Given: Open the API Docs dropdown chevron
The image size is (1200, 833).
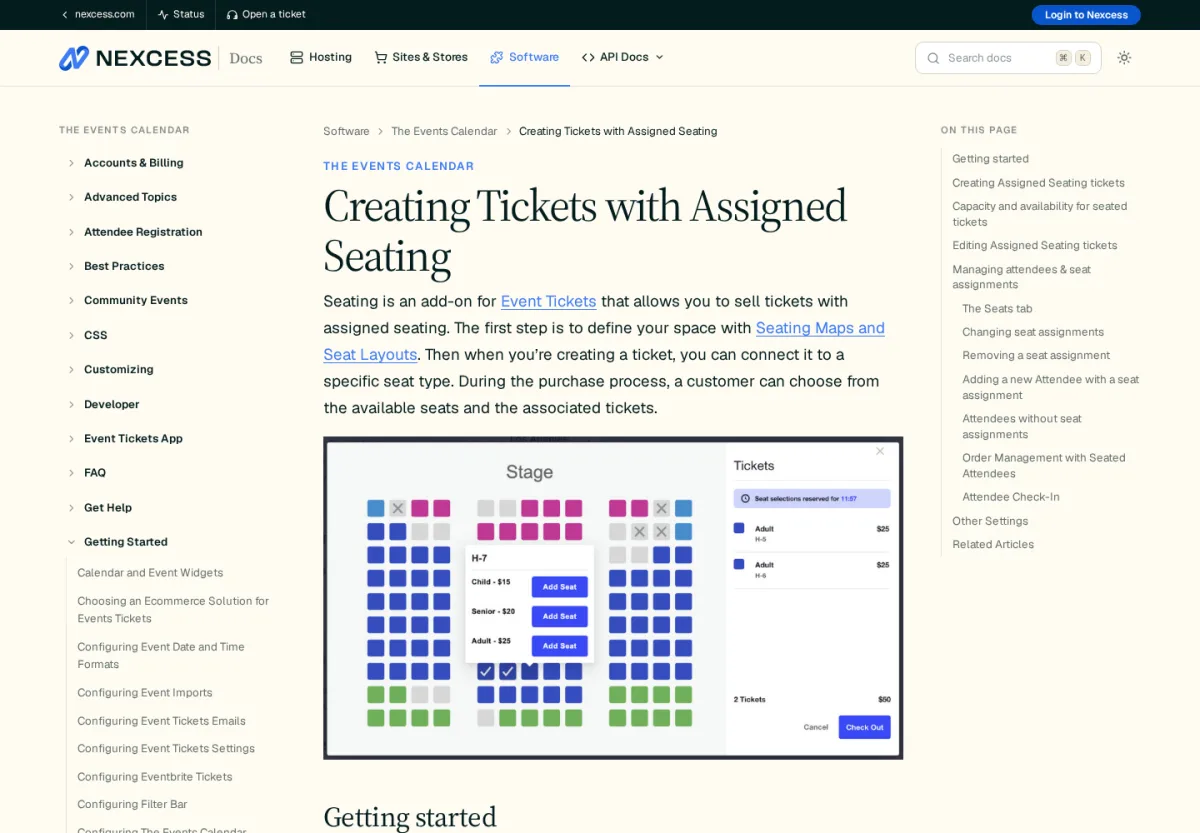Looking at the screenshot, I should click(x=659, y=58).
